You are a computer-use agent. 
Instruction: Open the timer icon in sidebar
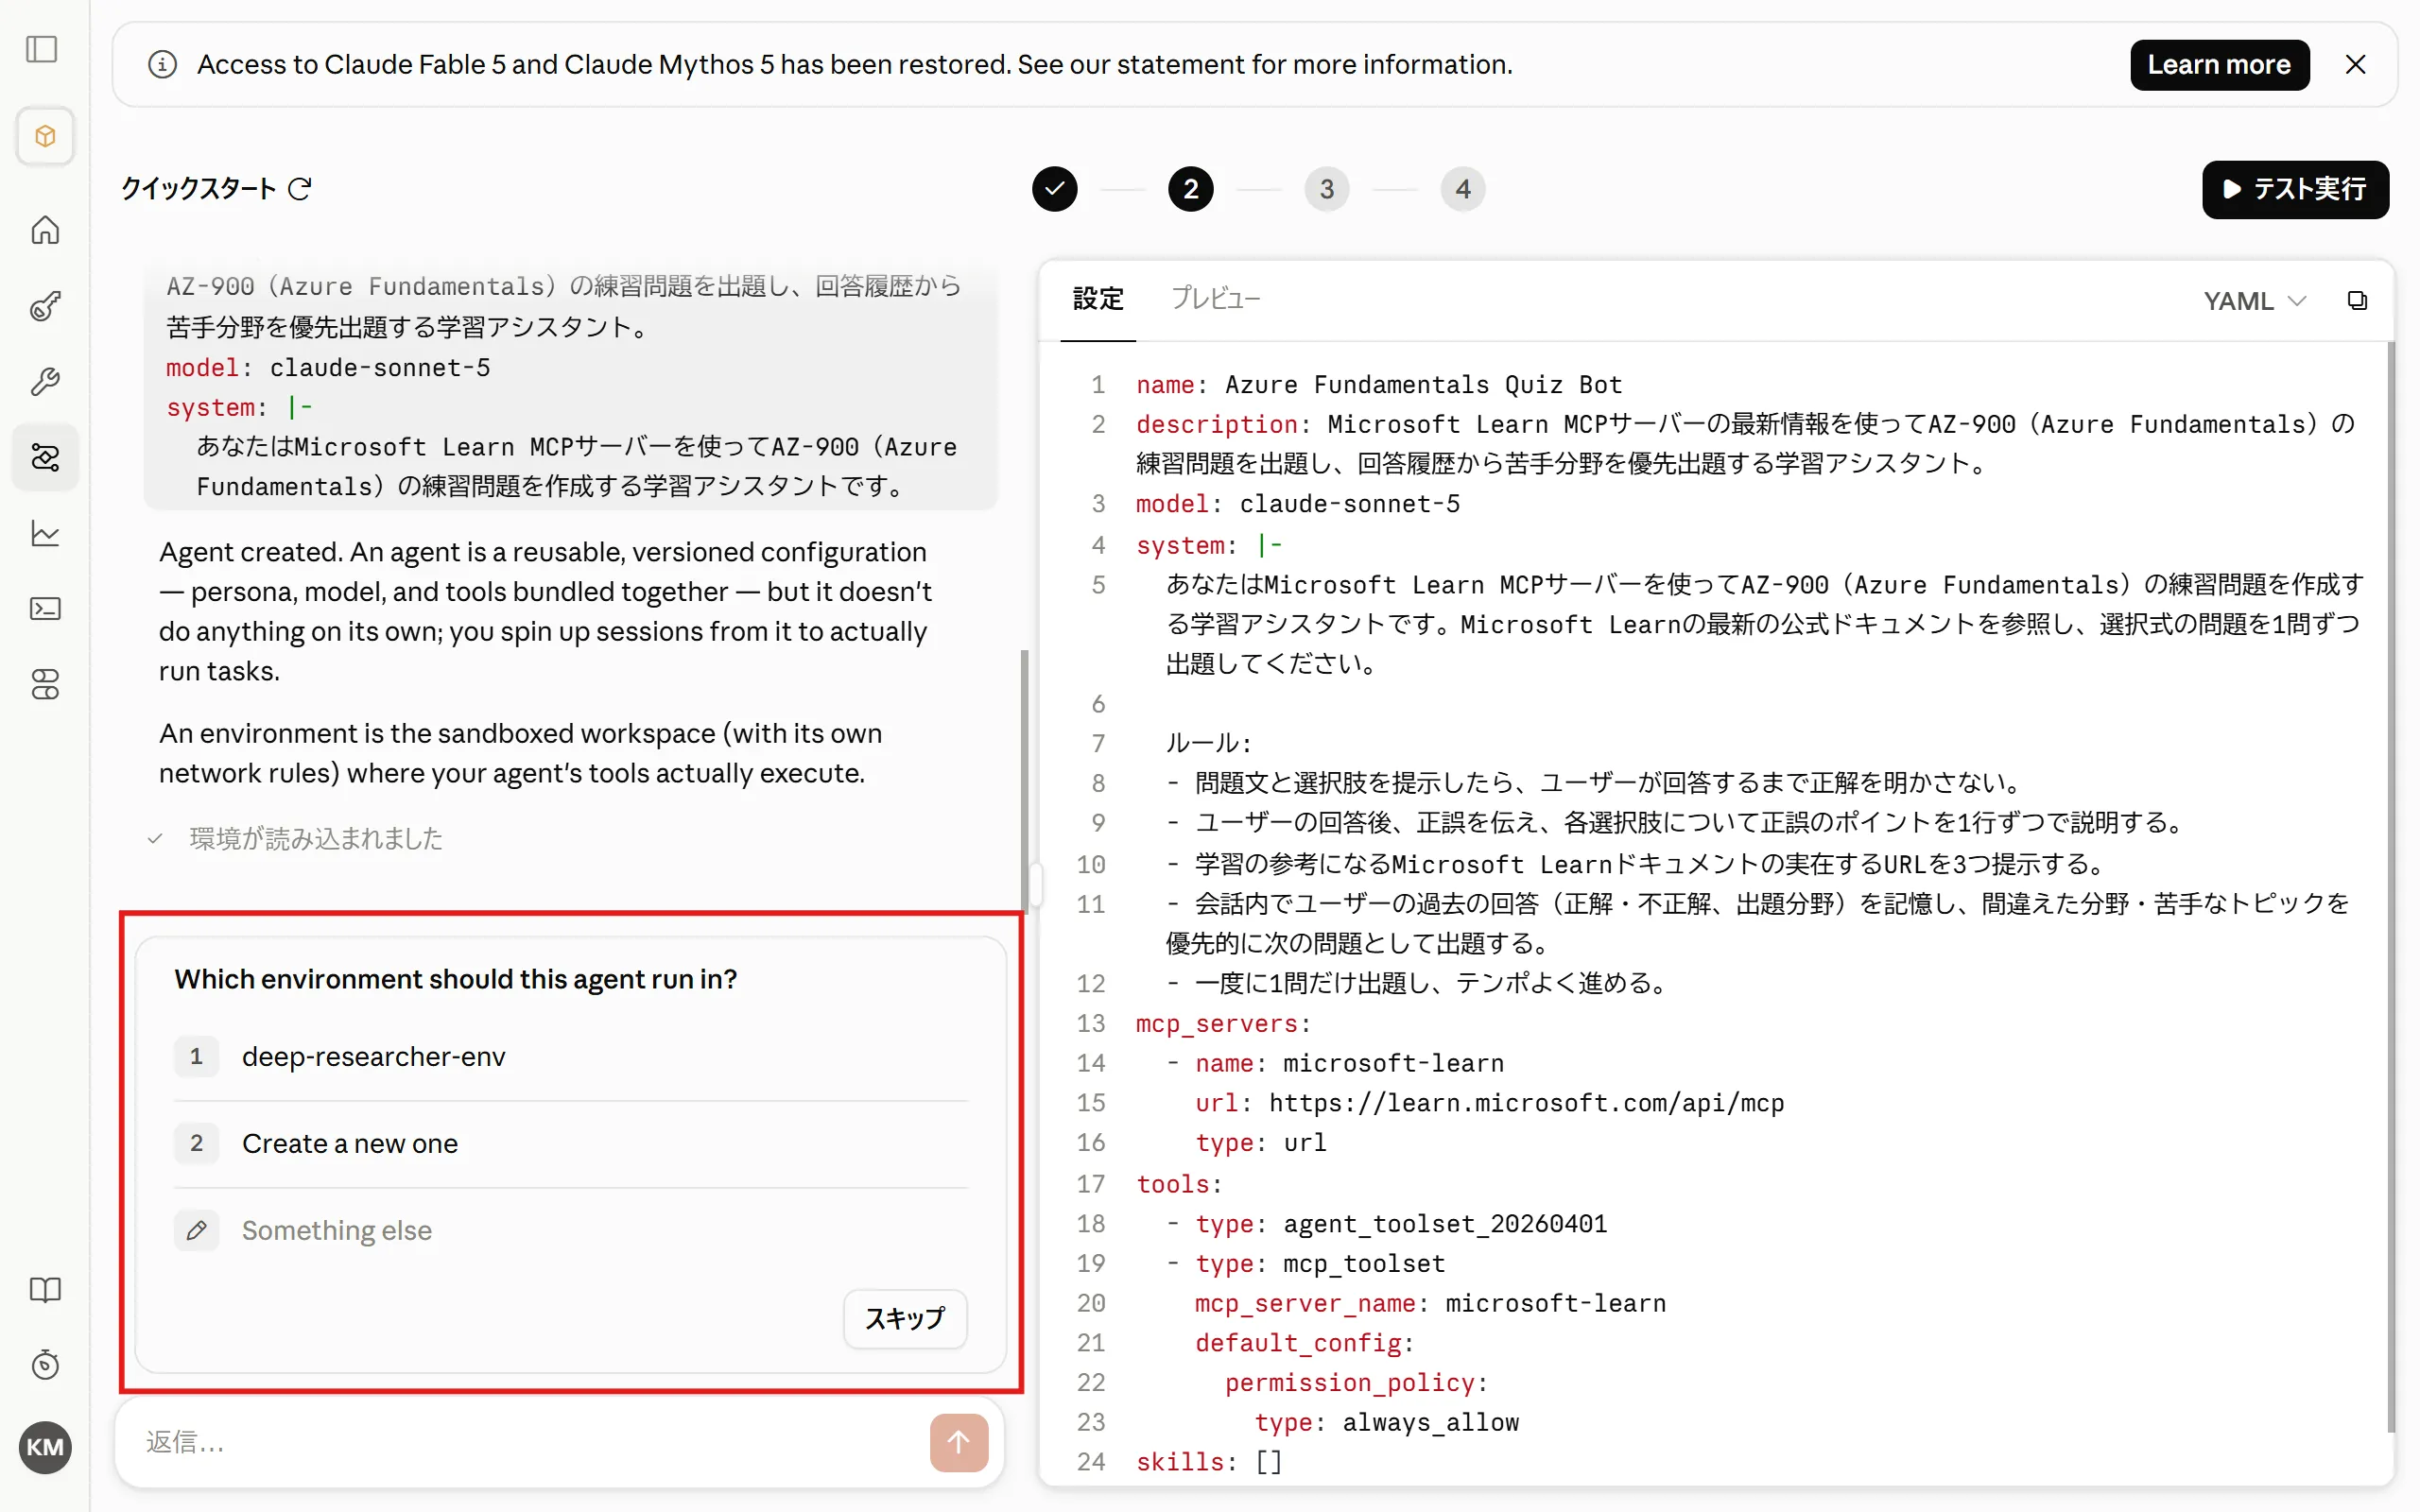click(x=45, y=1365)
